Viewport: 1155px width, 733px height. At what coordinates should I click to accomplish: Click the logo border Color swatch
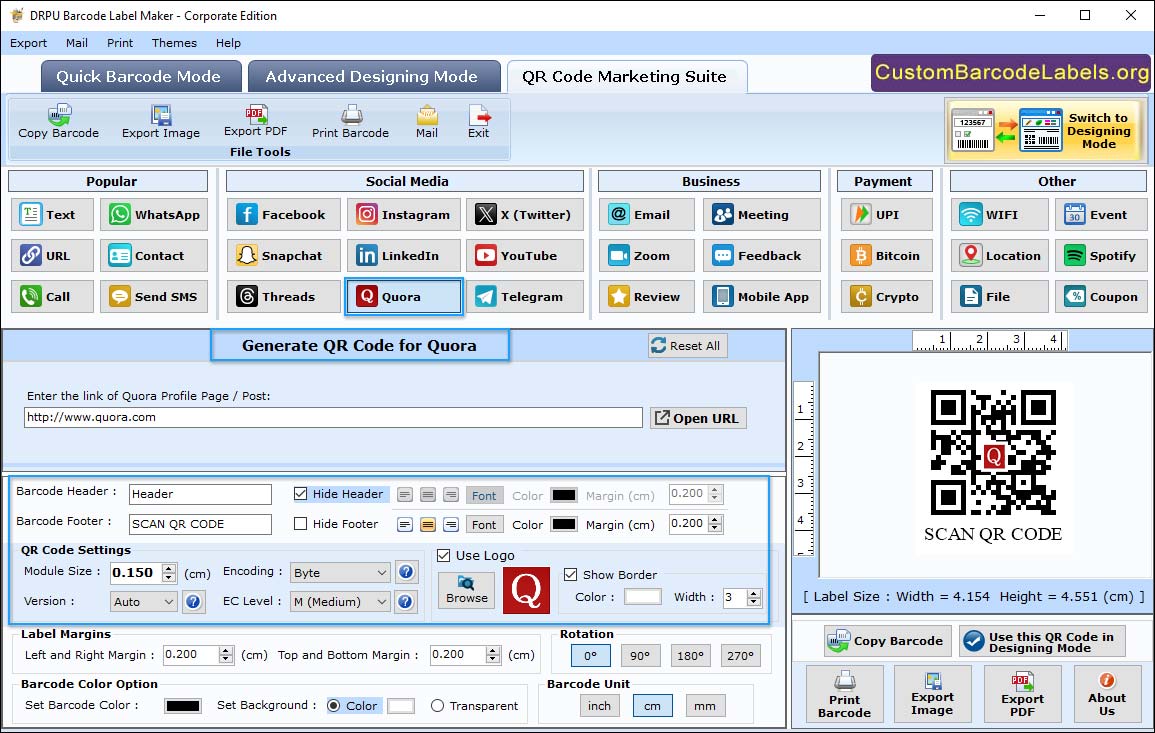[642, 597]
